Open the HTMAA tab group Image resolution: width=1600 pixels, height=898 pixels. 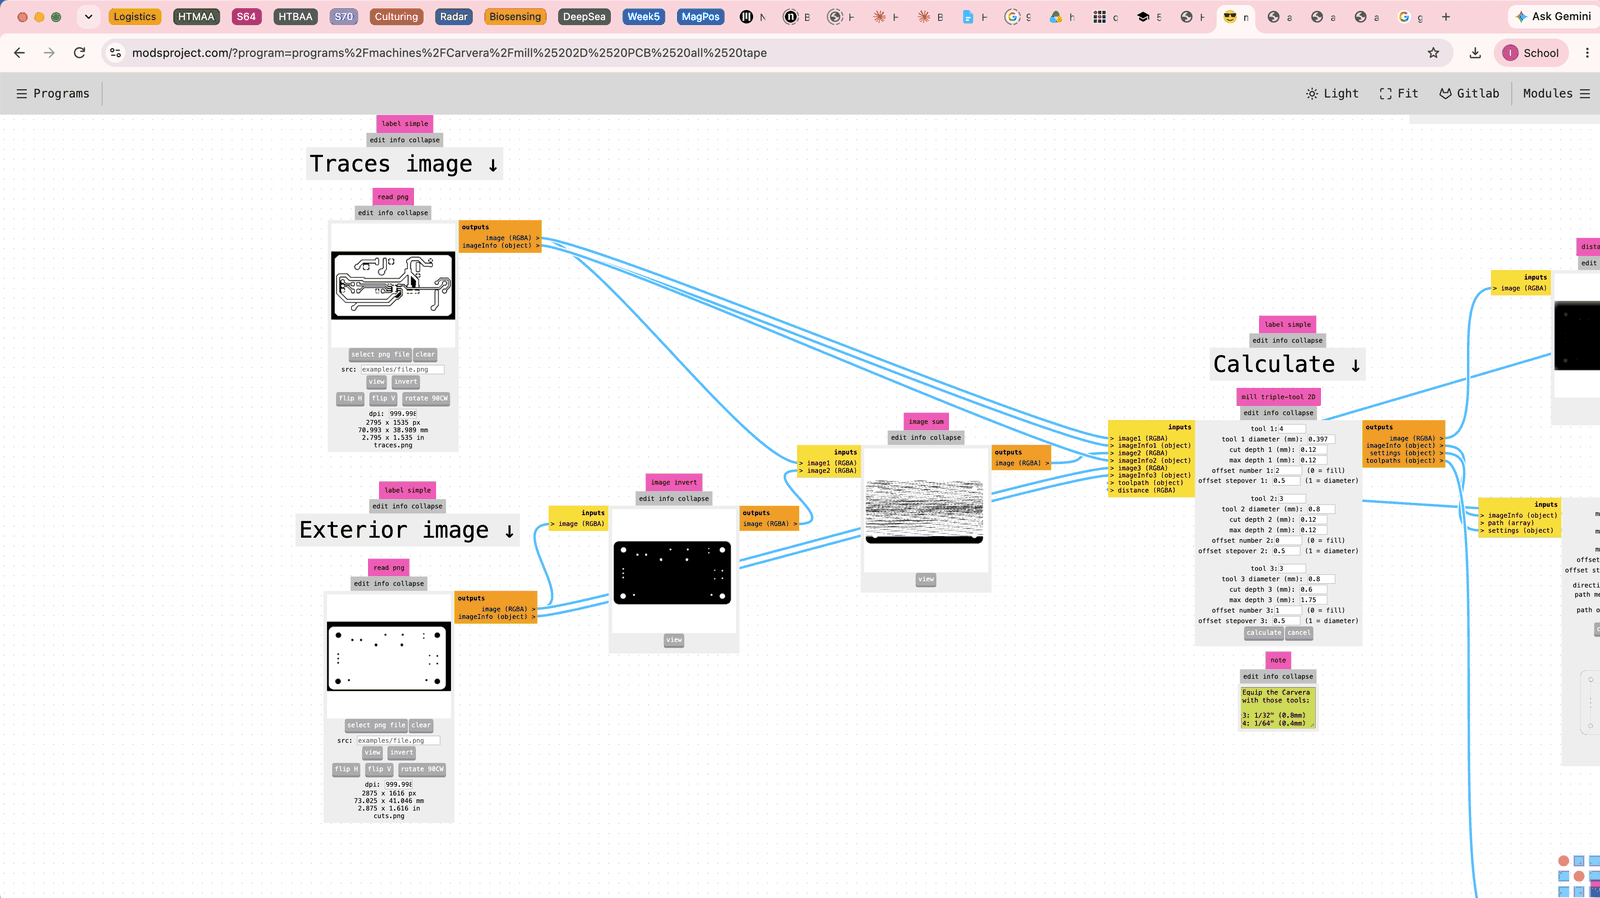[196, 17]
